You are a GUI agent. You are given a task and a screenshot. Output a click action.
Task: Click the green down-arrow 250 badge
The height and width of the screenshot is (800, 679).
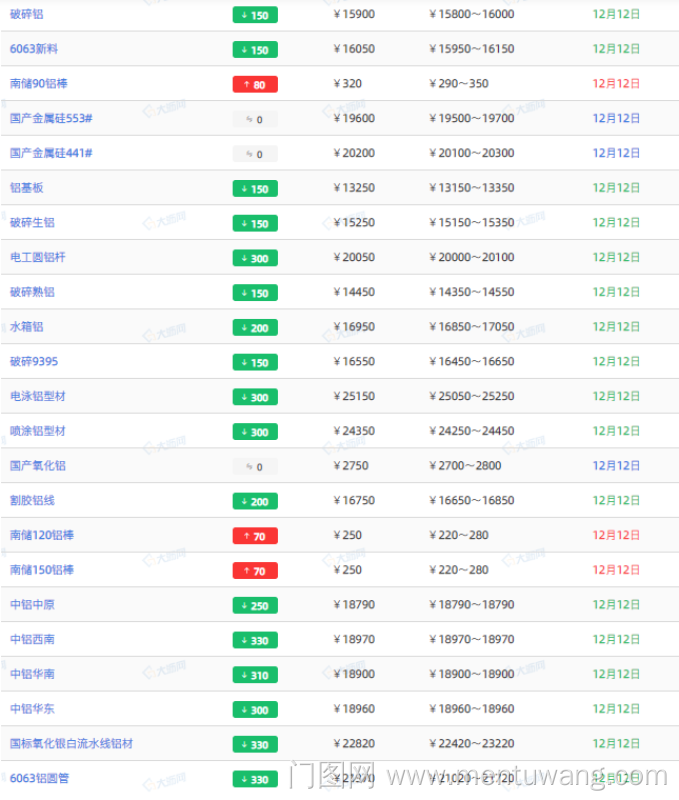coord(255,605)
